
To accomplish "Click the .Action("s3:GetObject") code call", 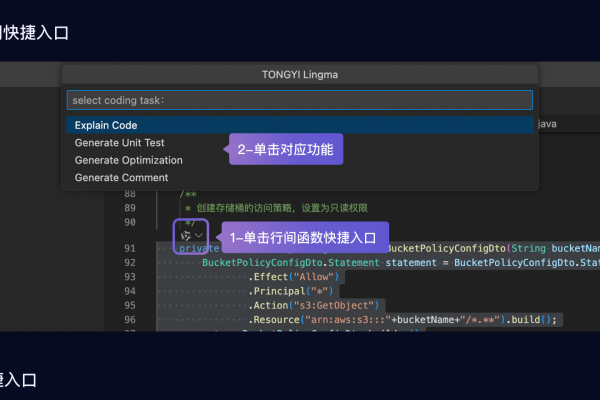I will pos(314,305).
